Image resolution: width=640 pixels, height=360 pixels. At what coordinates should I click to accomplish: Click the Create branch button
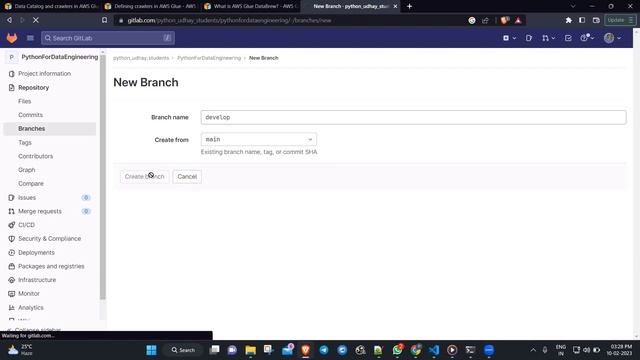pos(144,177)
